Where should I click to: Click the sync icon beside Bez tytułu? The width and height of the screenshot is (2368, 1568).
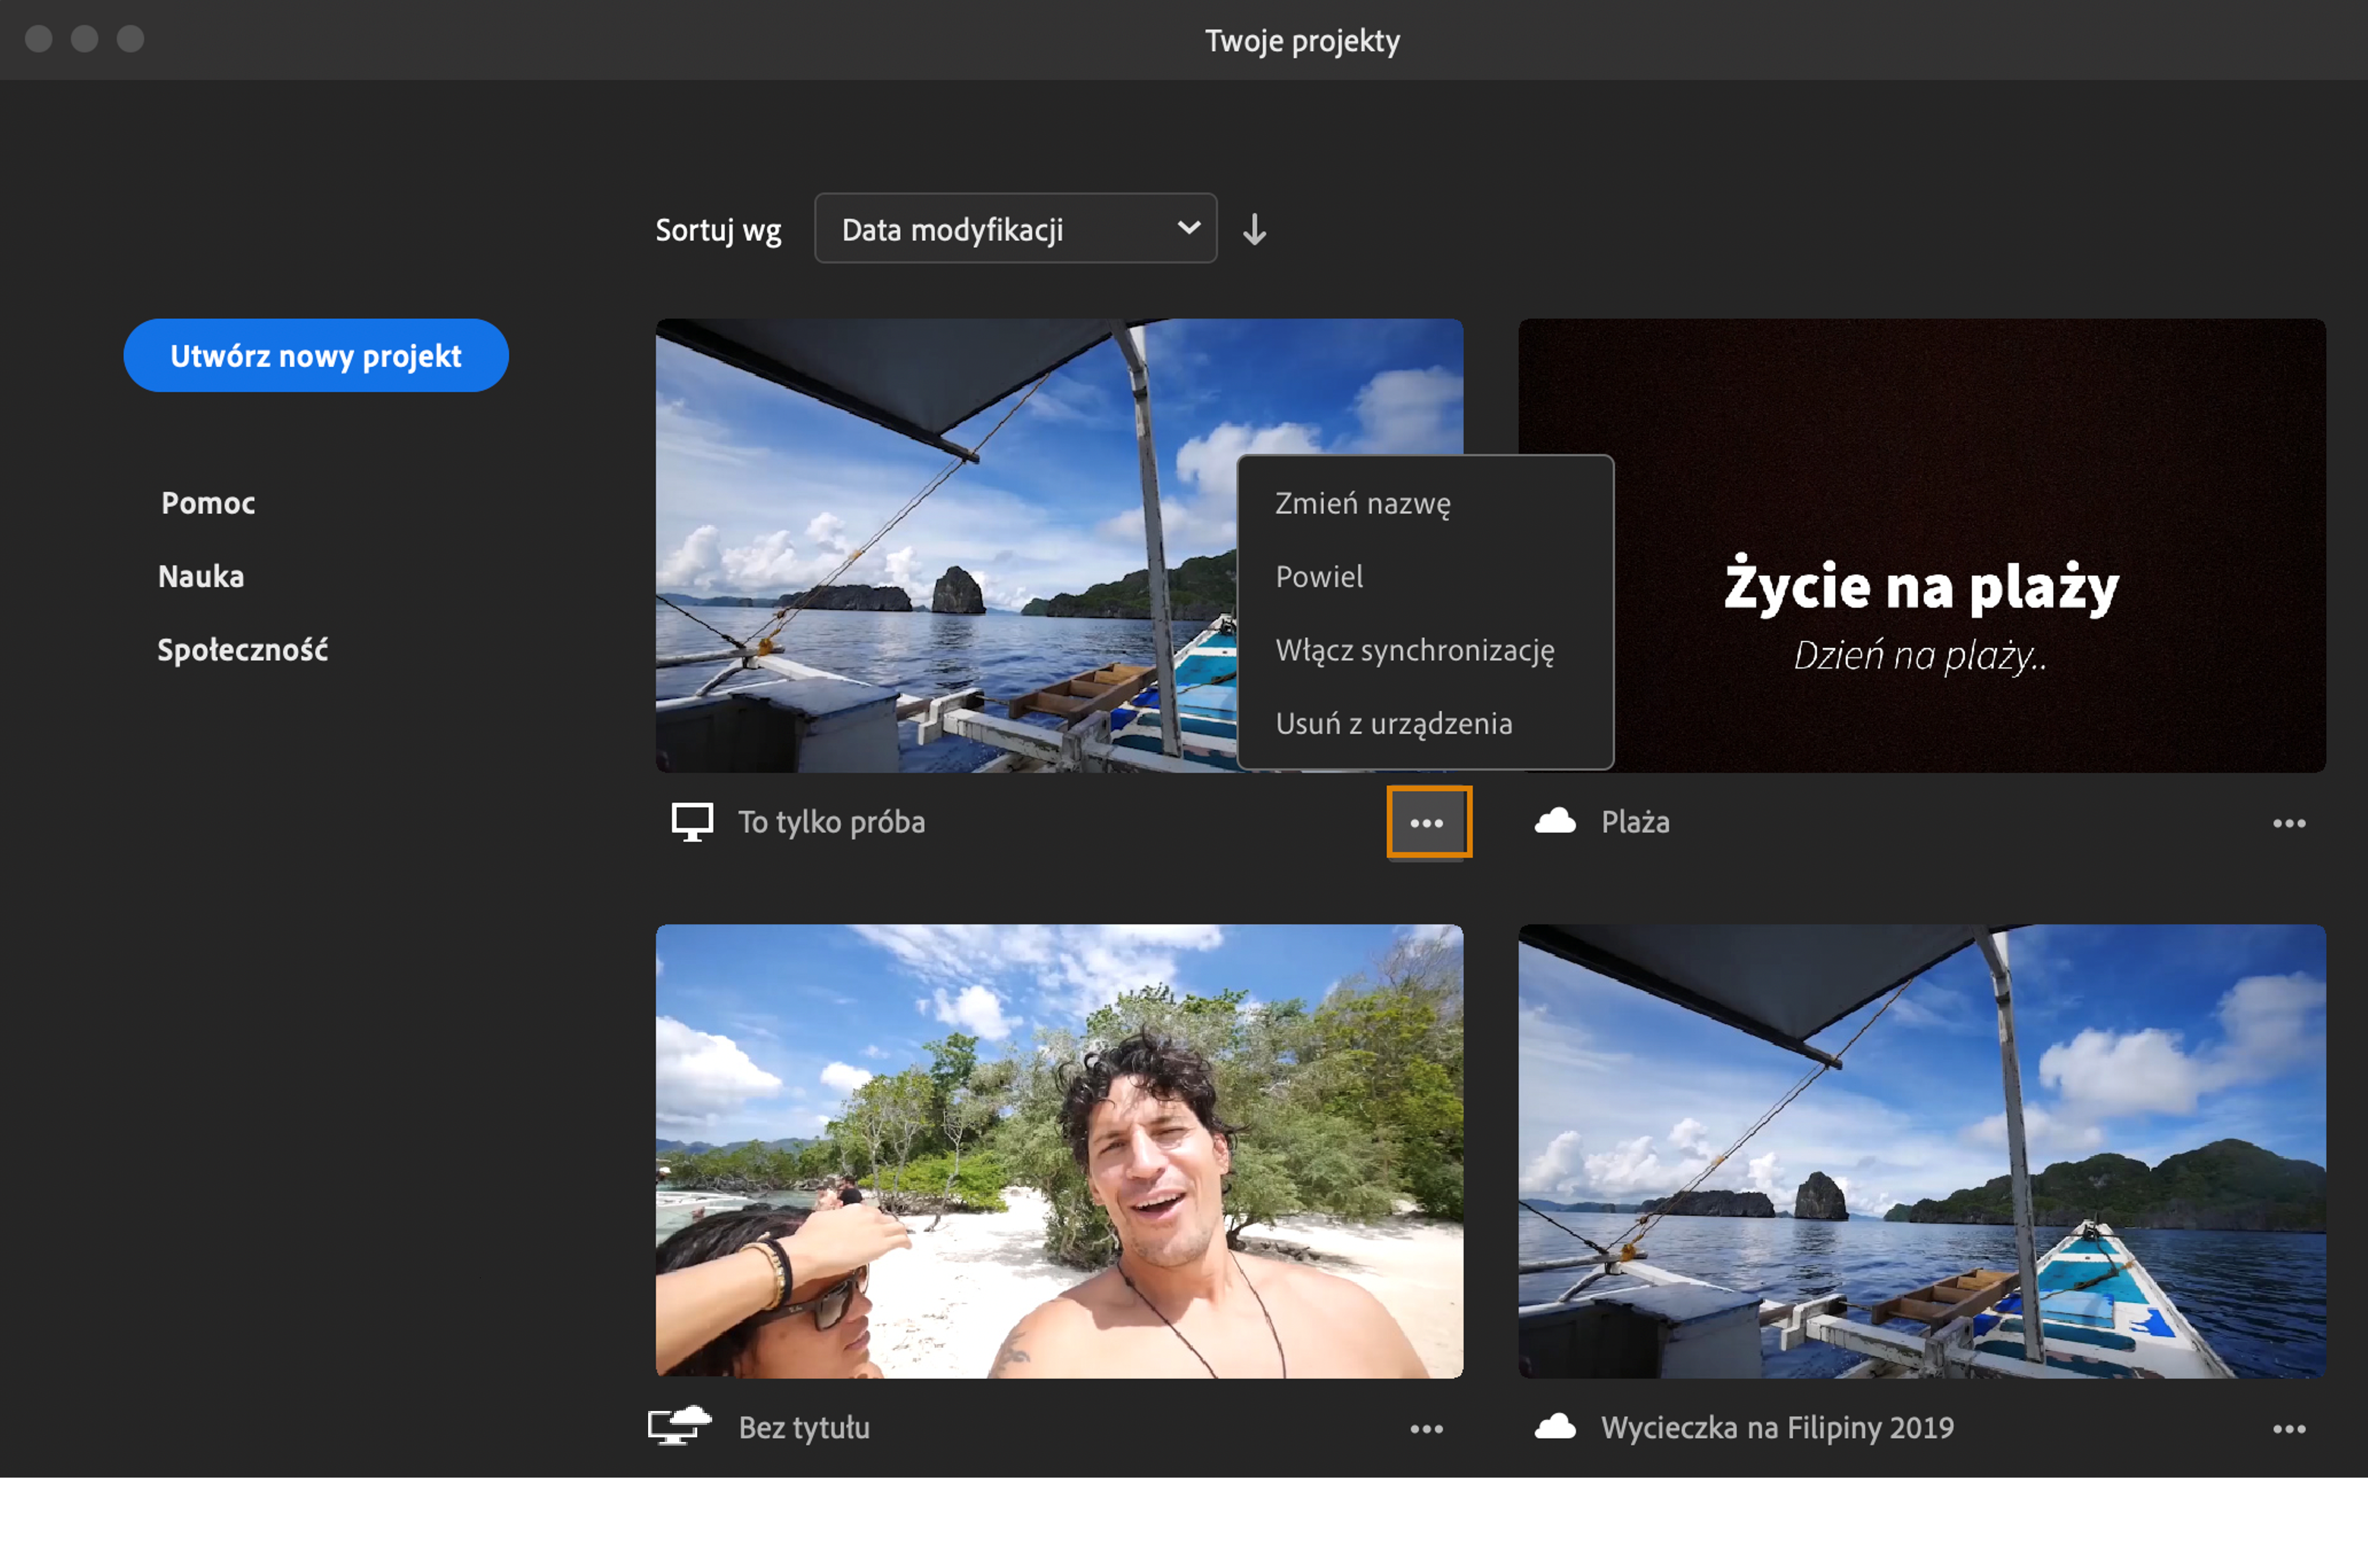tap(680, 1426)
